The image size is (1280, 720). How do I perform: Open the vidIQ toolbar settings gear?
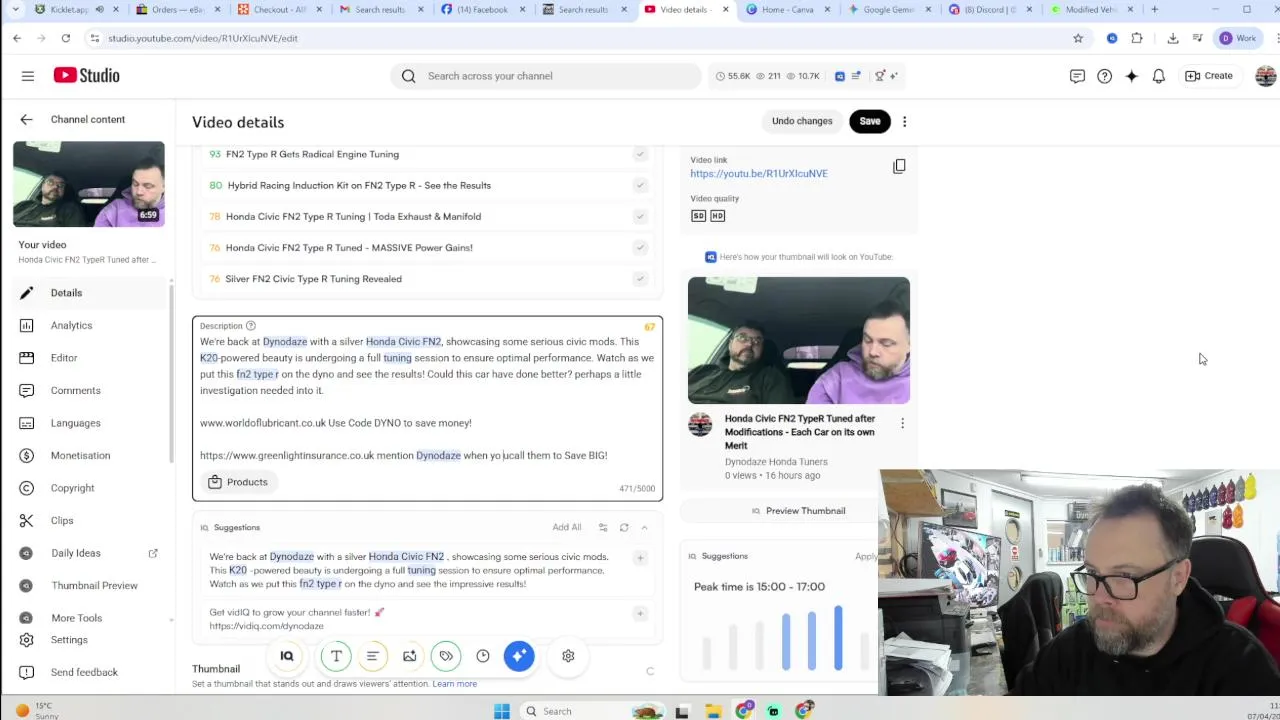point(568,656)
